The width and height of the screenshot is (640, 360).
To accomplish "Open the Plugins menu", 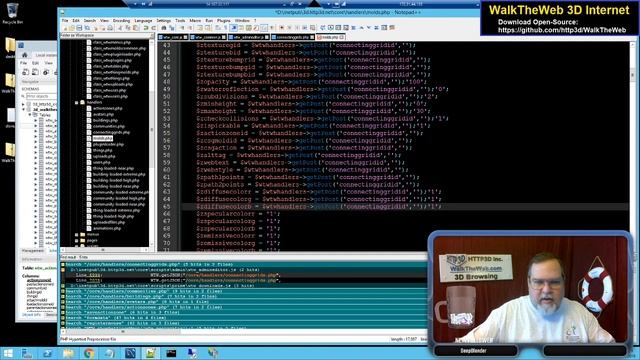I will (224, 20).
